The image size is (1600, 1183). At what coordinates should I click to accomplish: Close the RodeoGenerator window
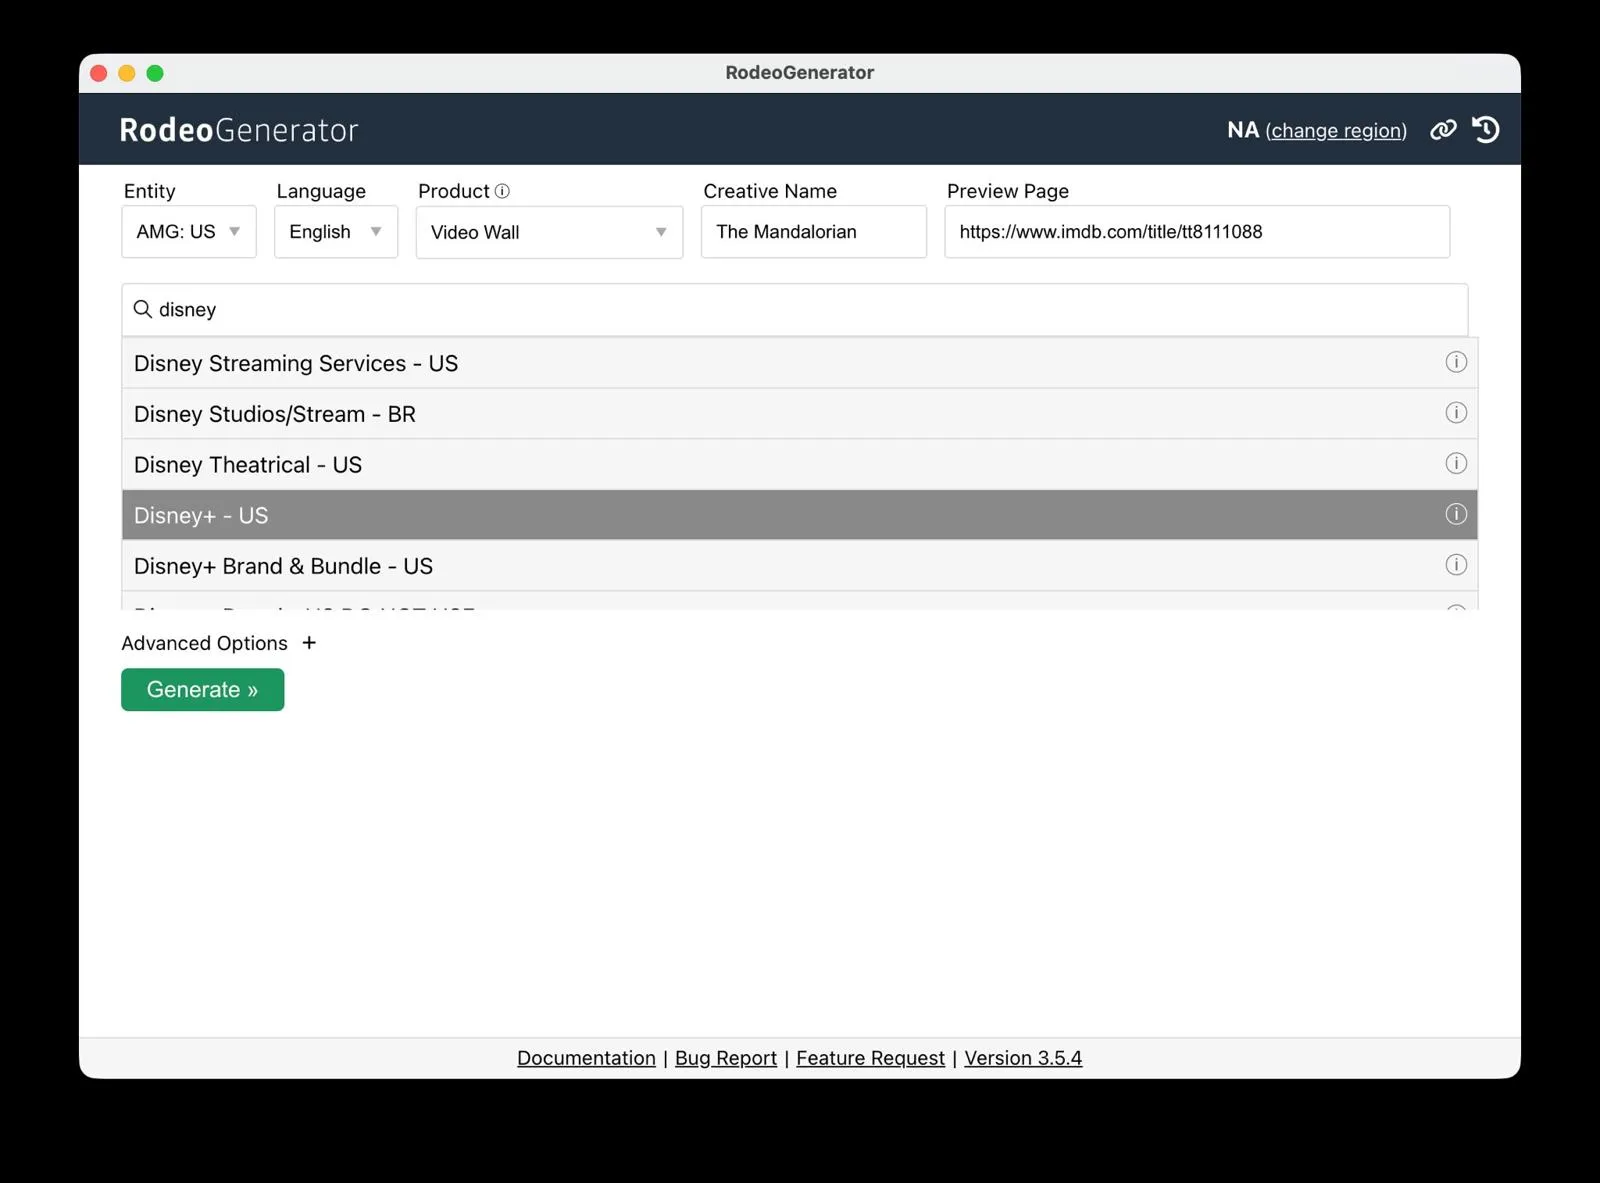tap(99, 73)
